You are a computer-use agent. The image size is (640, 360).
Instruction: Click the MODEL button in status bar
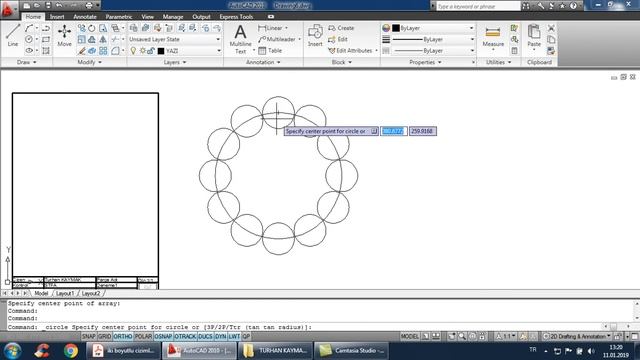pos(409,337)
